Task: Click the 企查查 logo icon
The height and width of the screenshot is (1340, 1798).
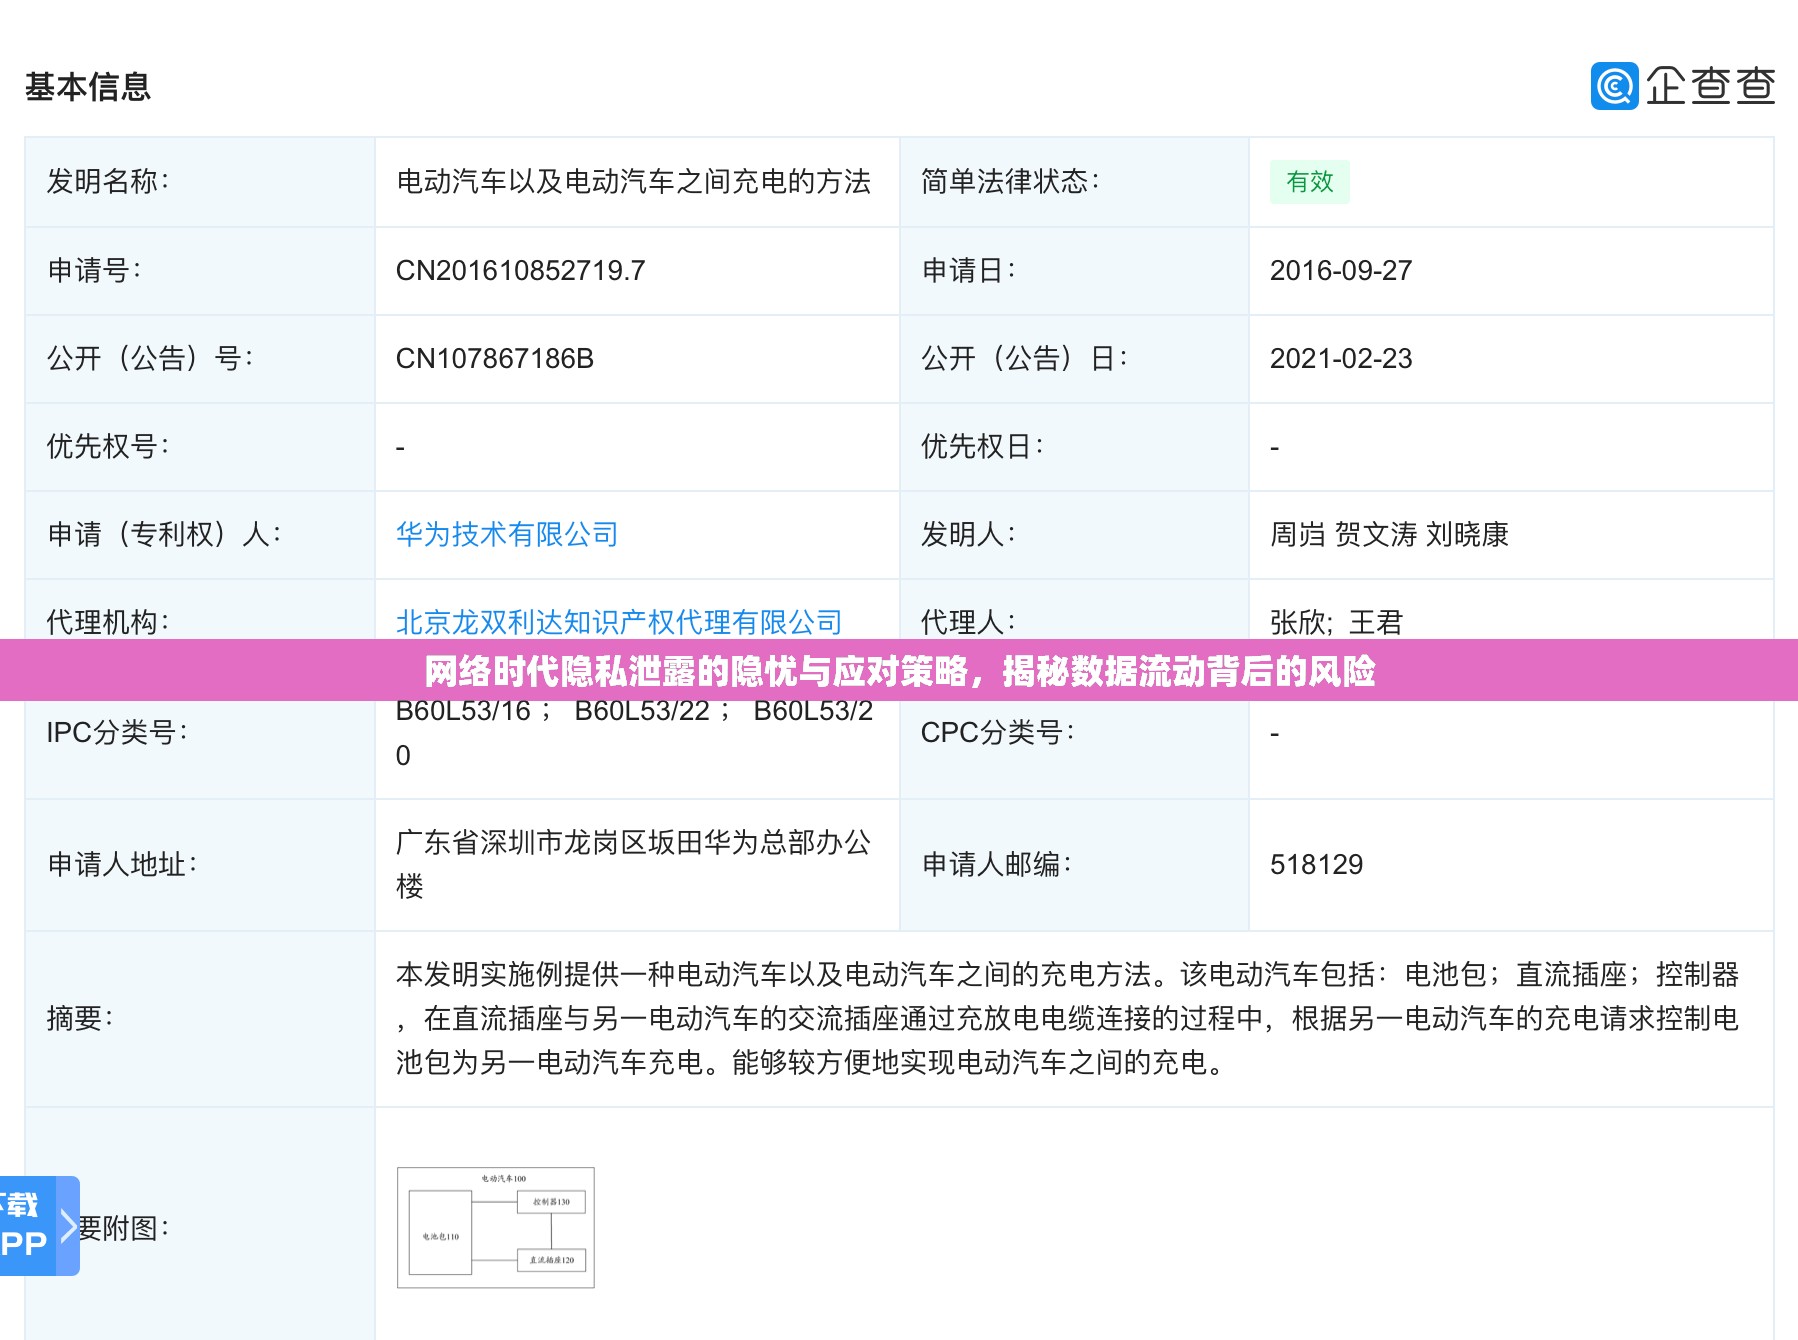Action: 1614,86
